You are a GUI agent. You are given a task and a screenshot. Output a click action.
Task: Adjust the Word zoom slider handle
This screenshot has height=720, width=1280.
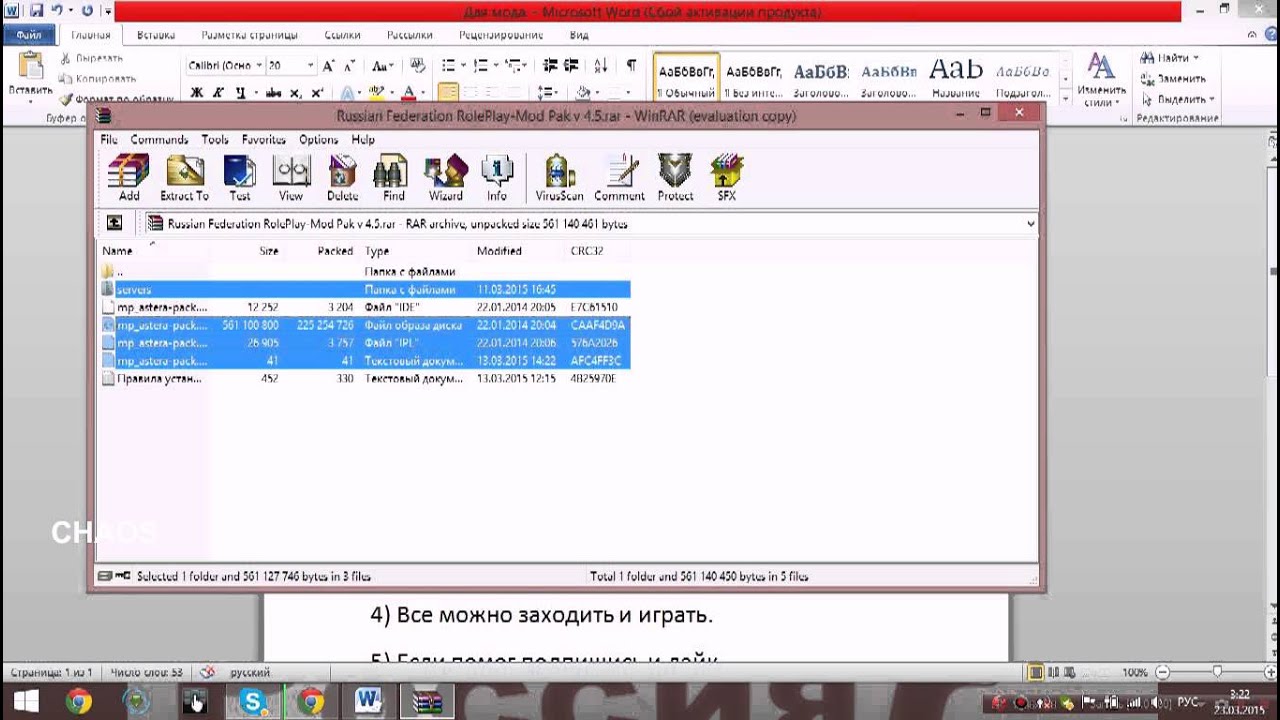1217,673
